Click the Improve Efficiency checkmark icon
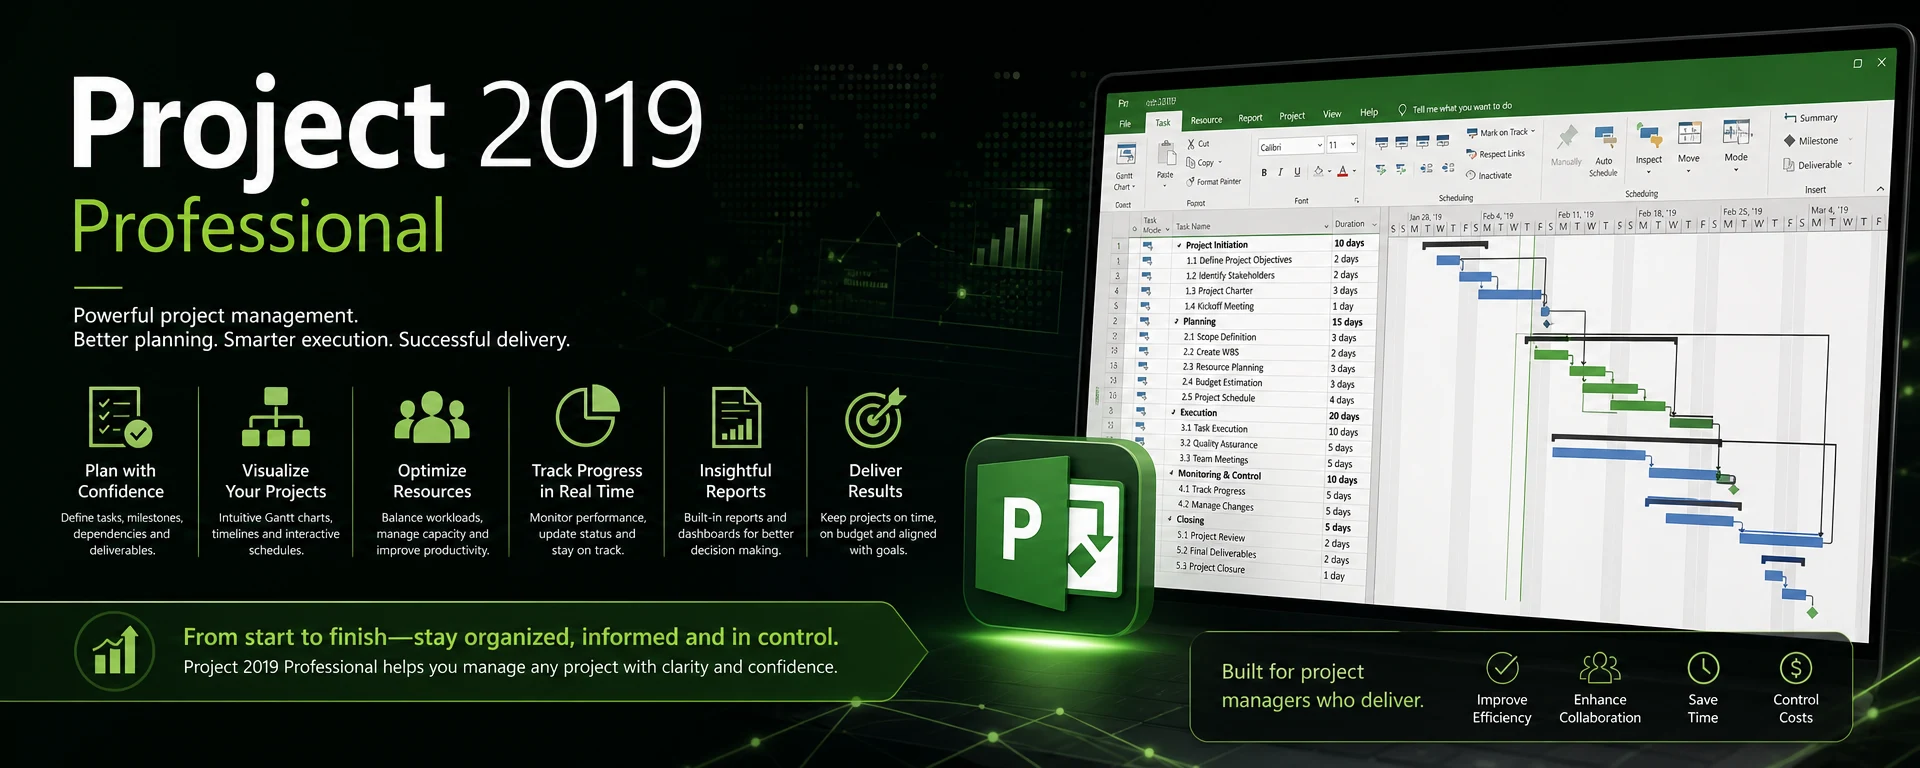 click(x=1502, y=668)
